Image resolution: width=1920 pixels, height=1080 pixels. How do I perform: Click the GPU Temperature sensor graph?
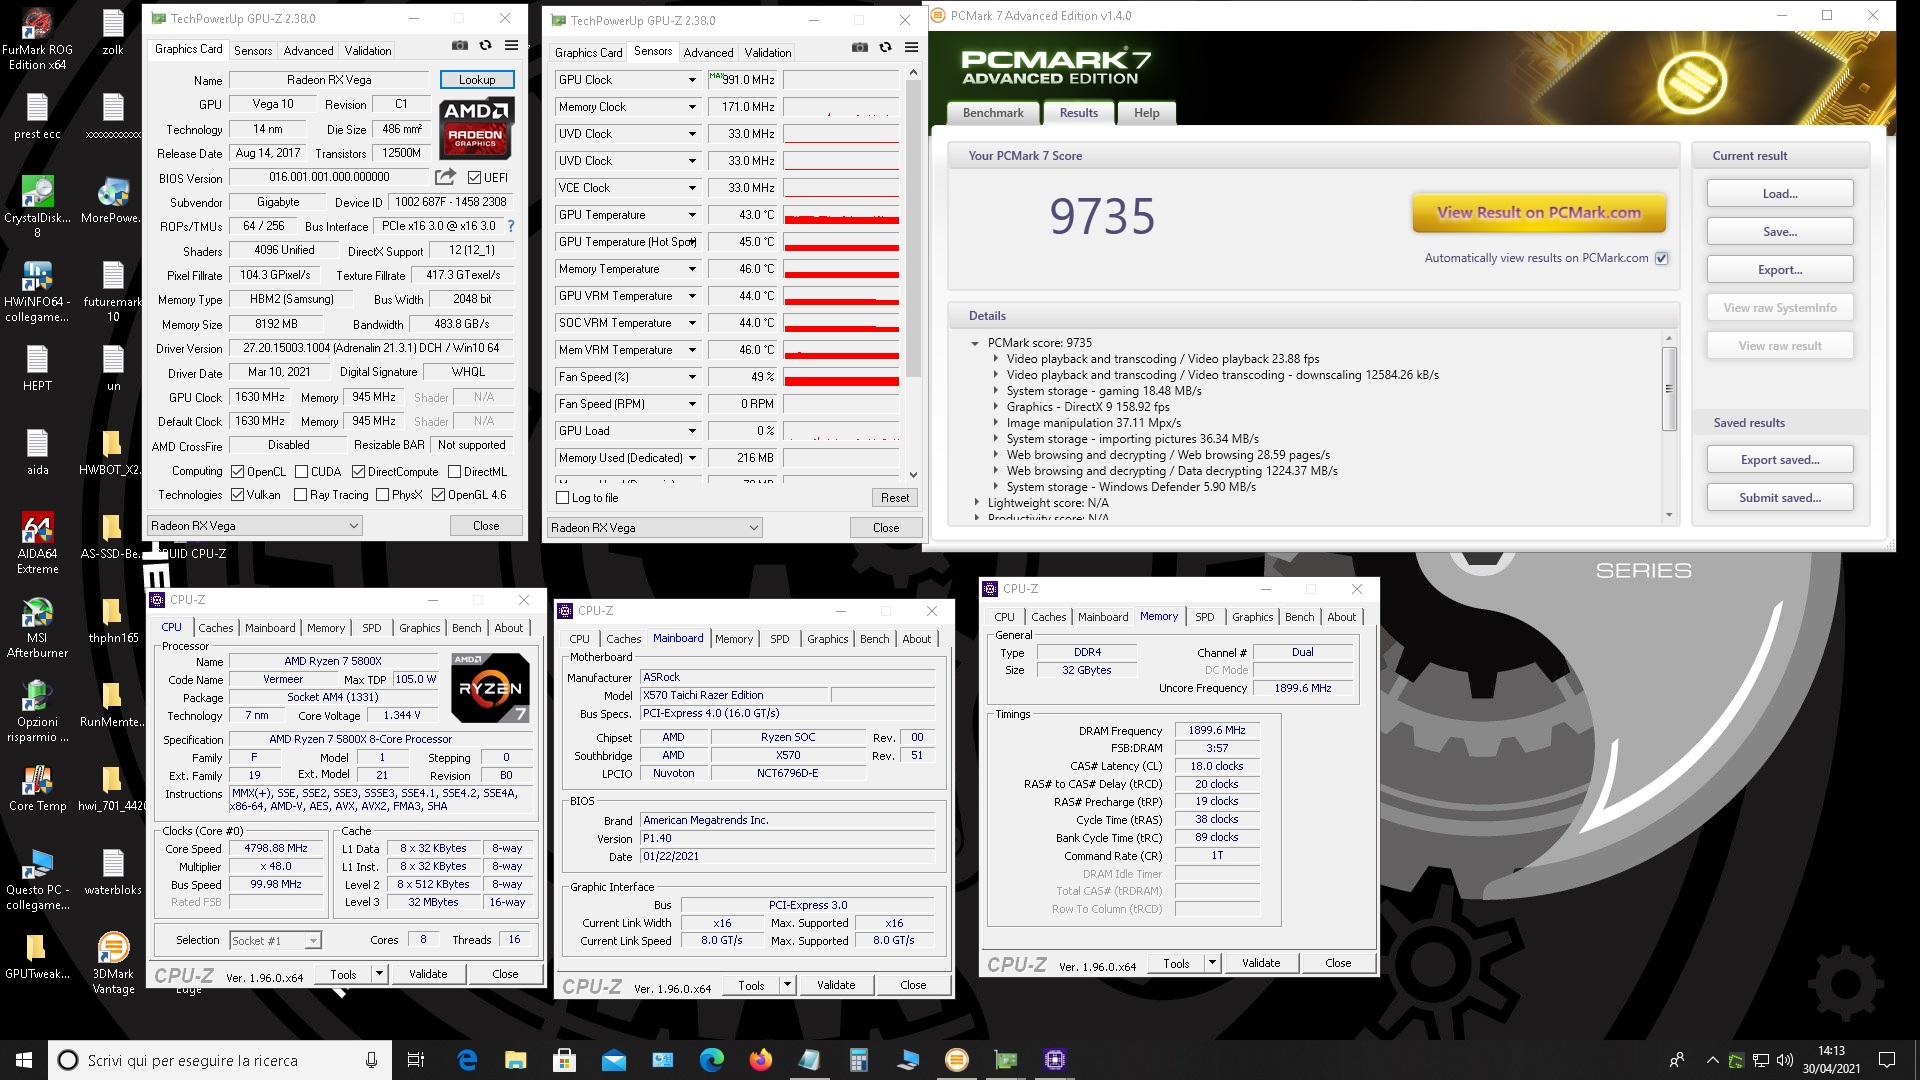(x=841, y=215)
